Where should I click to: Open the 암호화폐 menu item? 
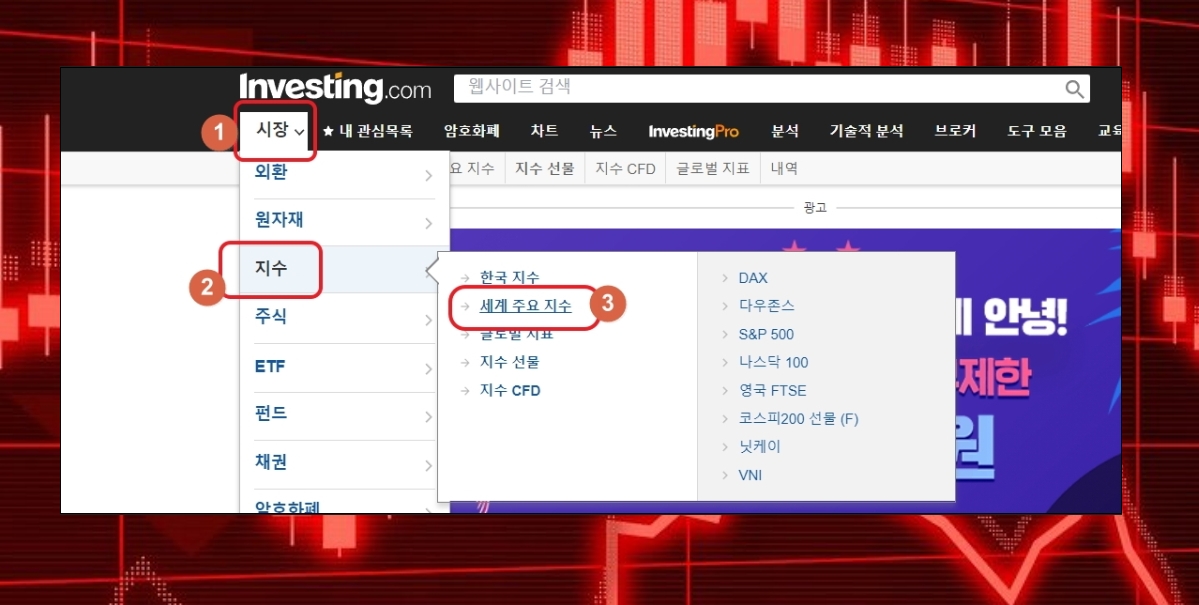[x=472, y=131]
